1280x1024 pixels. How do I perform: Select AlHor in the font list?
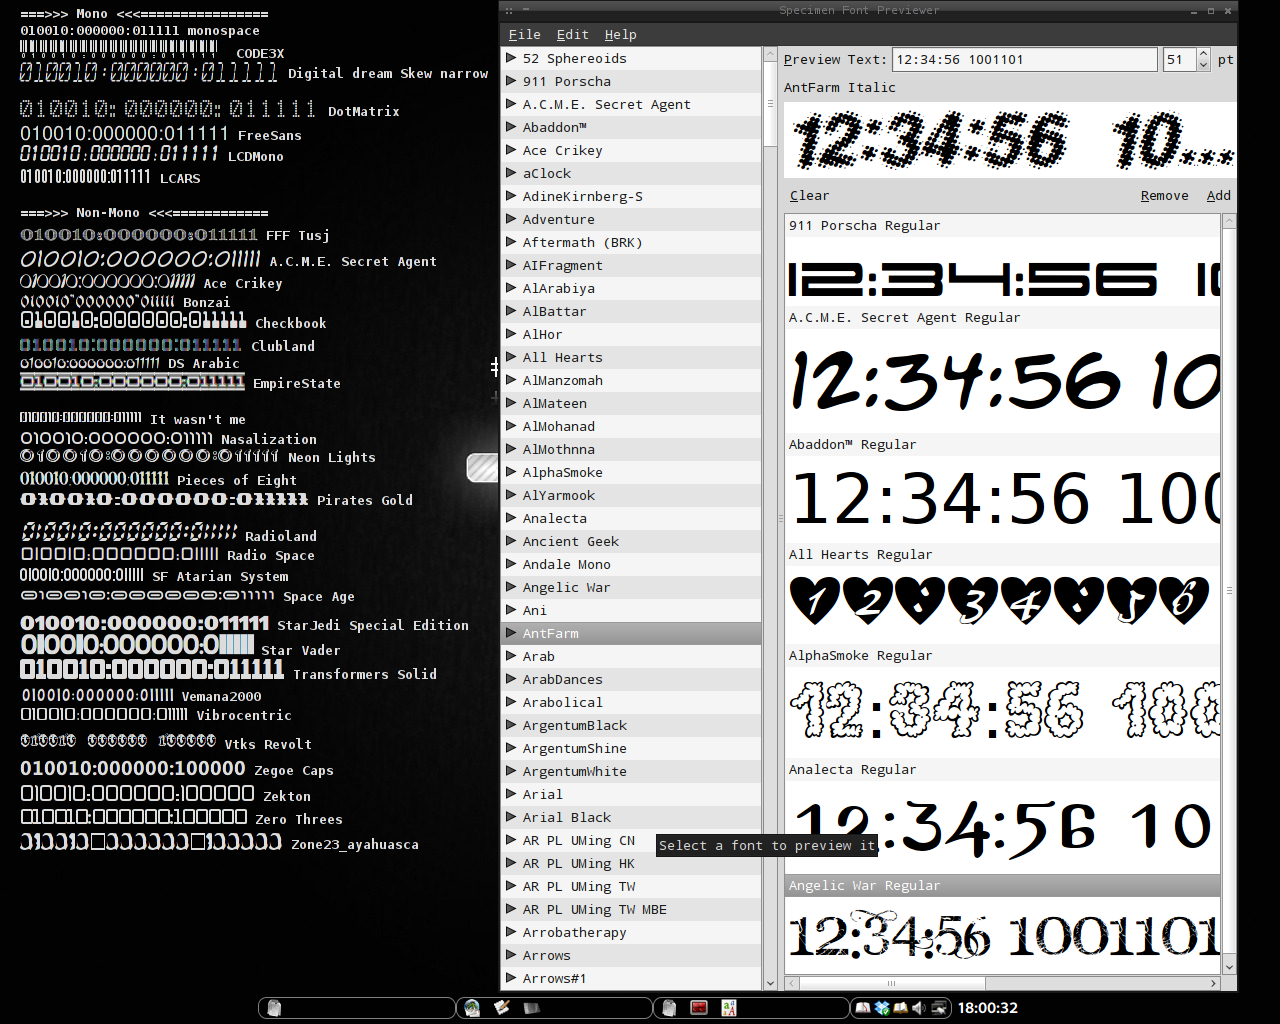(x=631, y=334)
